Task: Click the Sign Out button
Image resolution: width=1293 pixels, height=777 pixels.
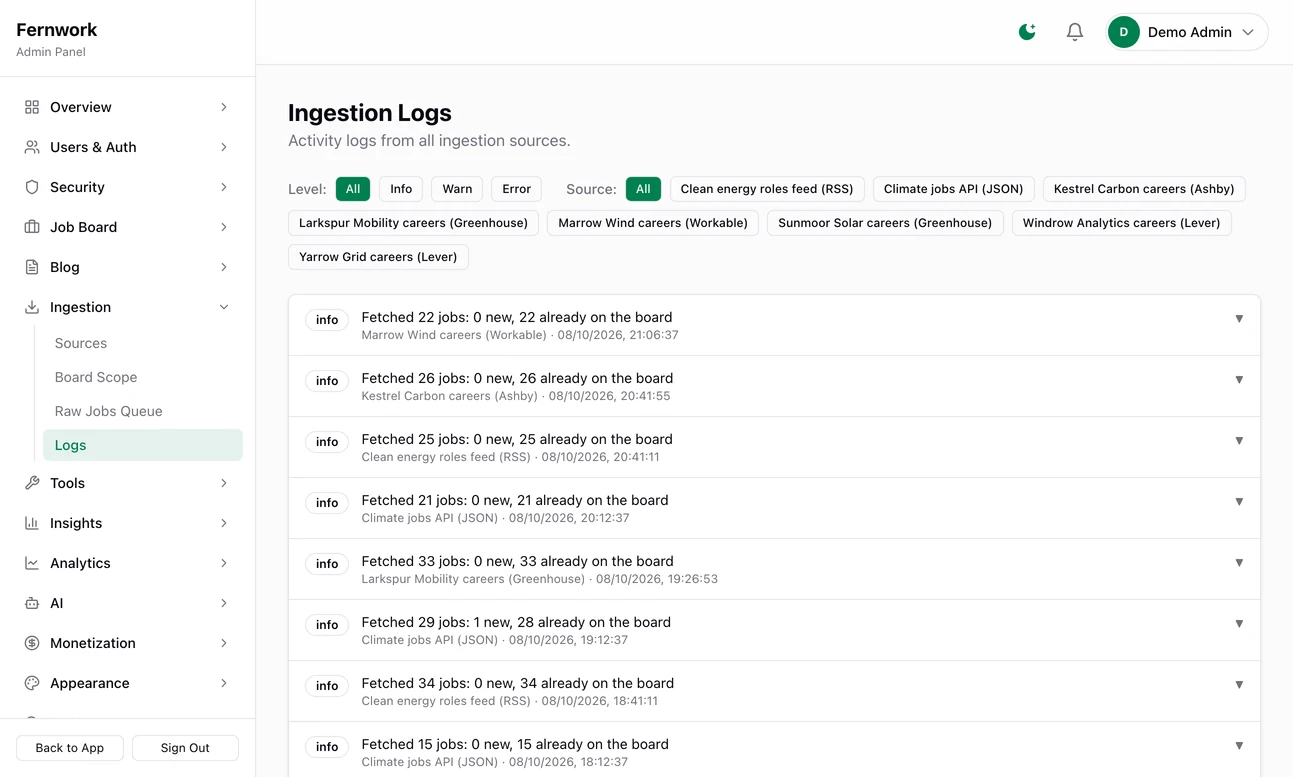Action: (x=185, y=748)
